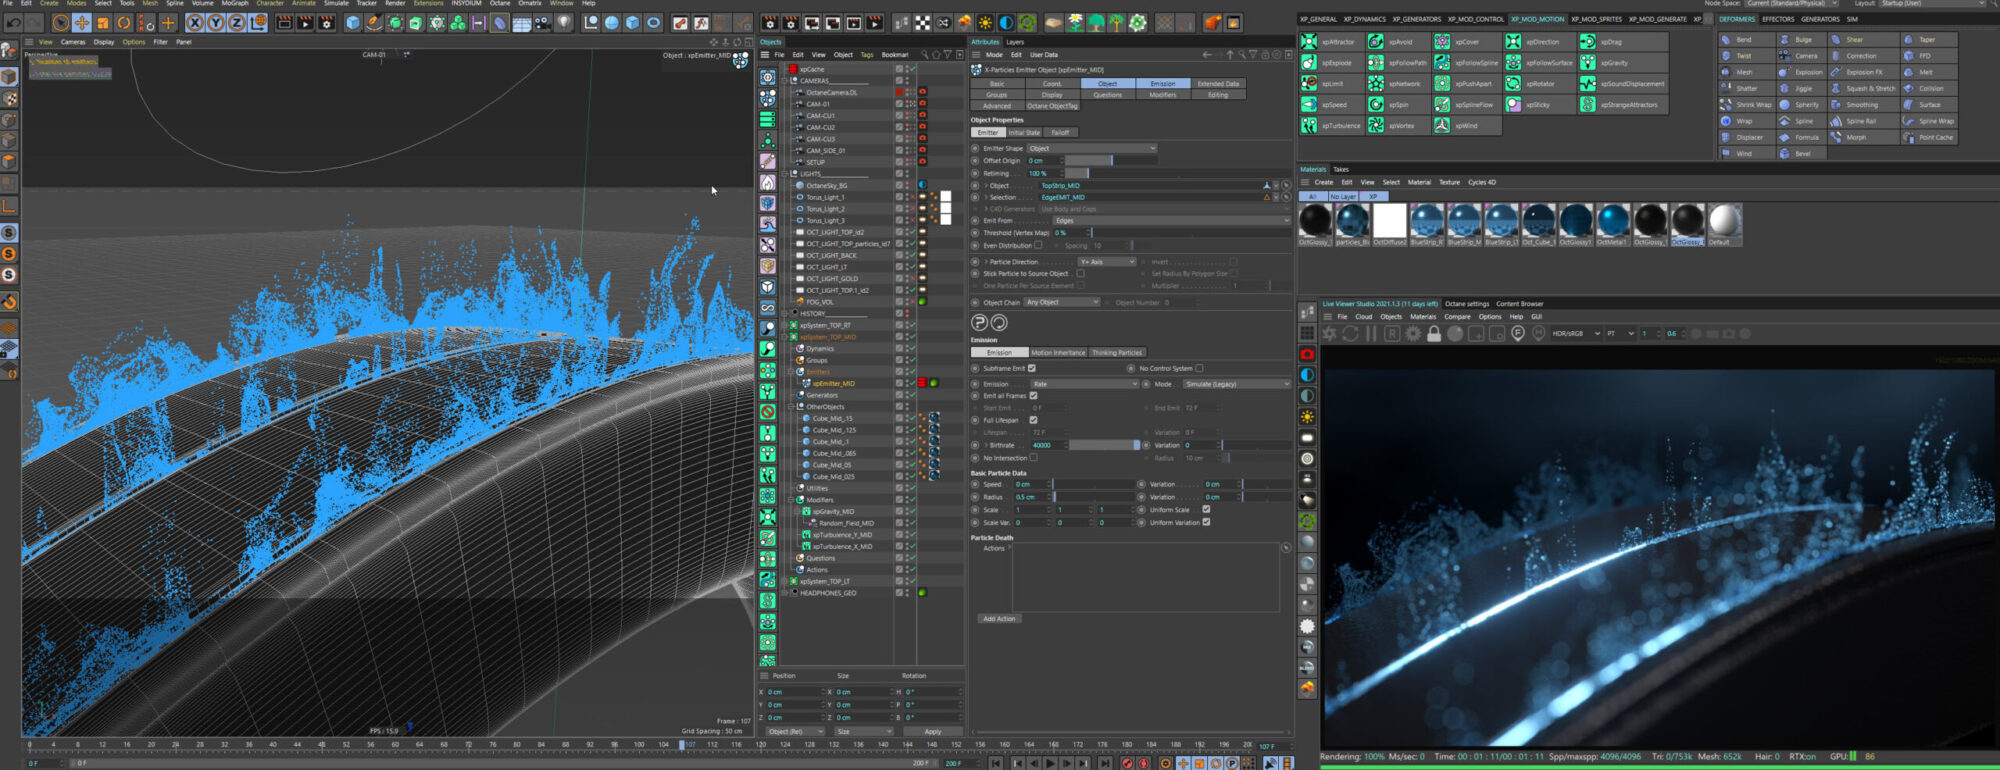Open the Takes tab
The height and width of the screenshot is (770, 2000).
click(1341, 169)
